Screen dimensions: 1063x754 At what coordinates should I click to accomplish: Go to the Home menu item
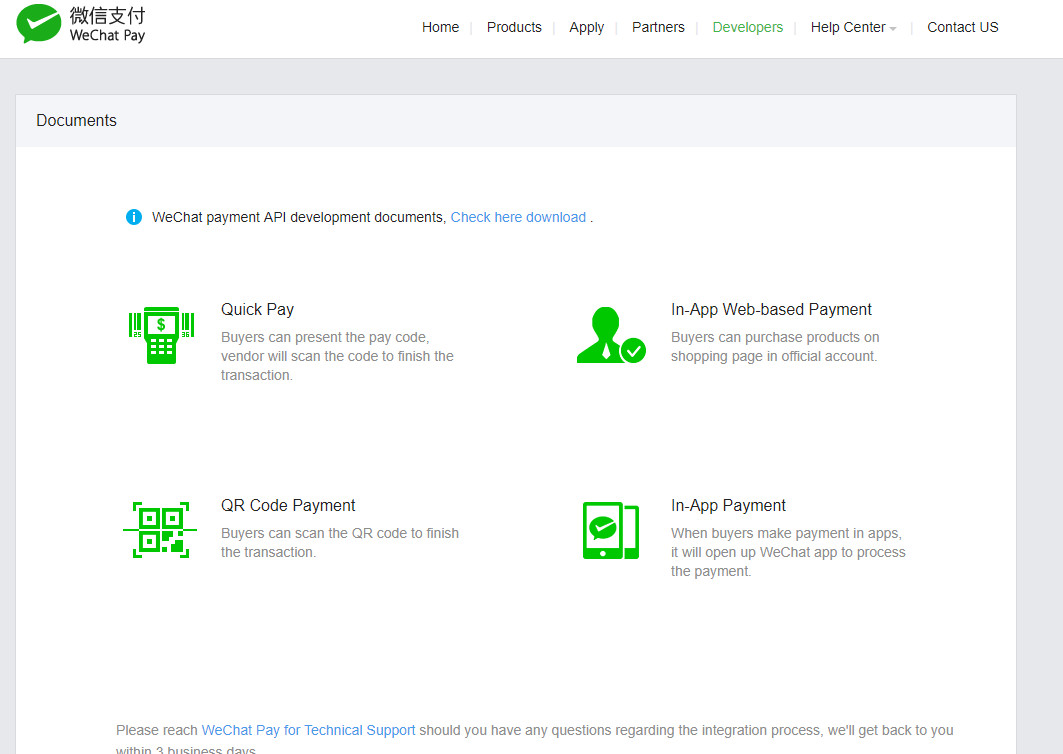click(440, 27)
